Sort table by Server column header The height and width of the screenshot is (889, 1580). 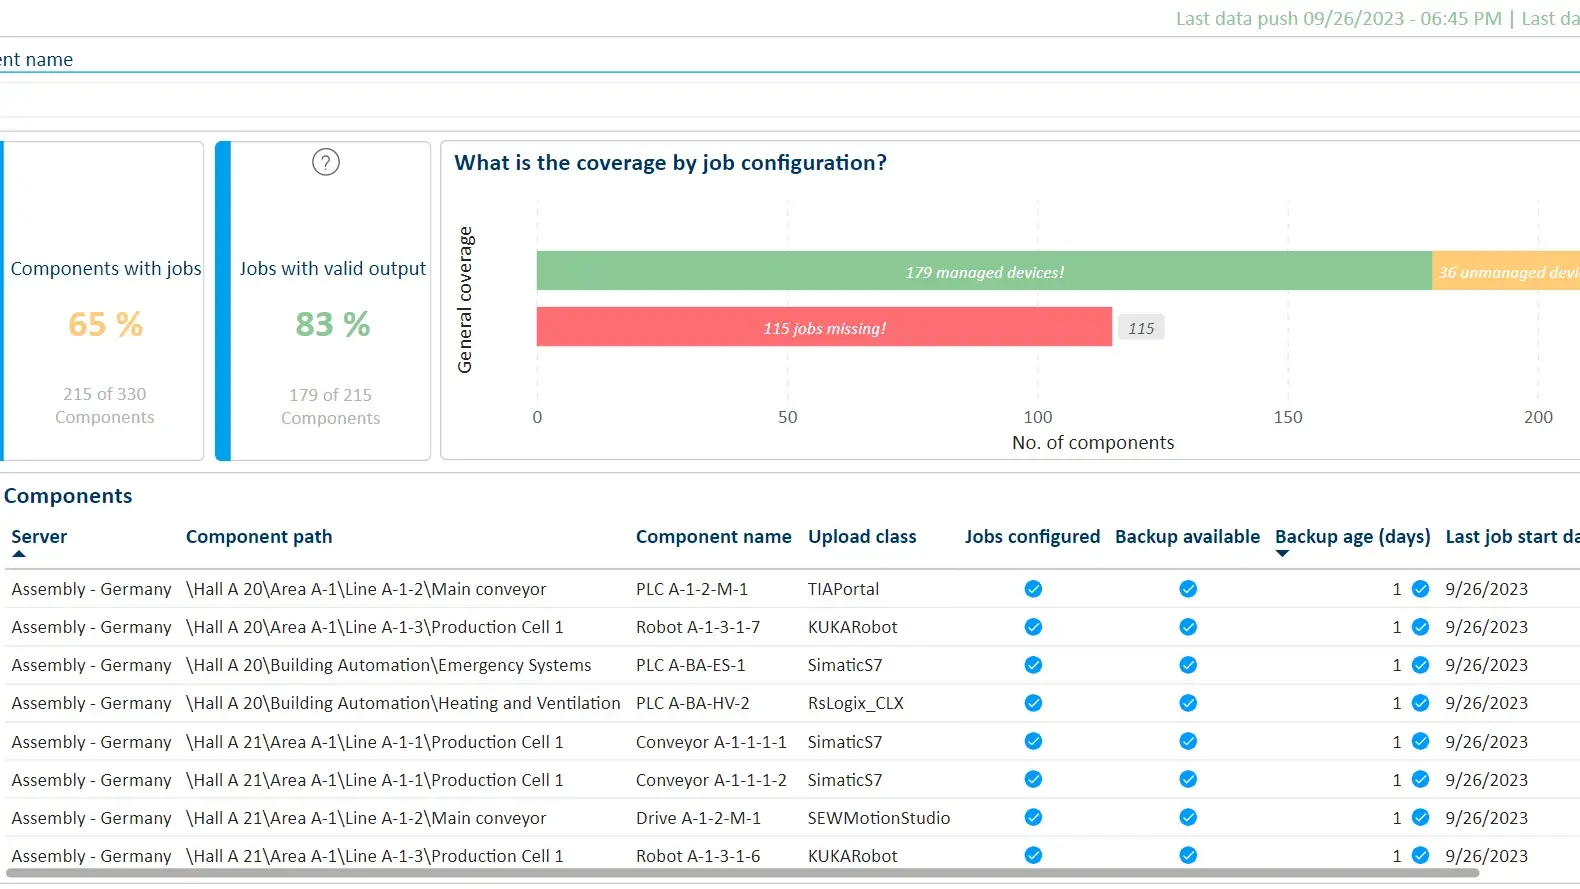tap(39, 537)
